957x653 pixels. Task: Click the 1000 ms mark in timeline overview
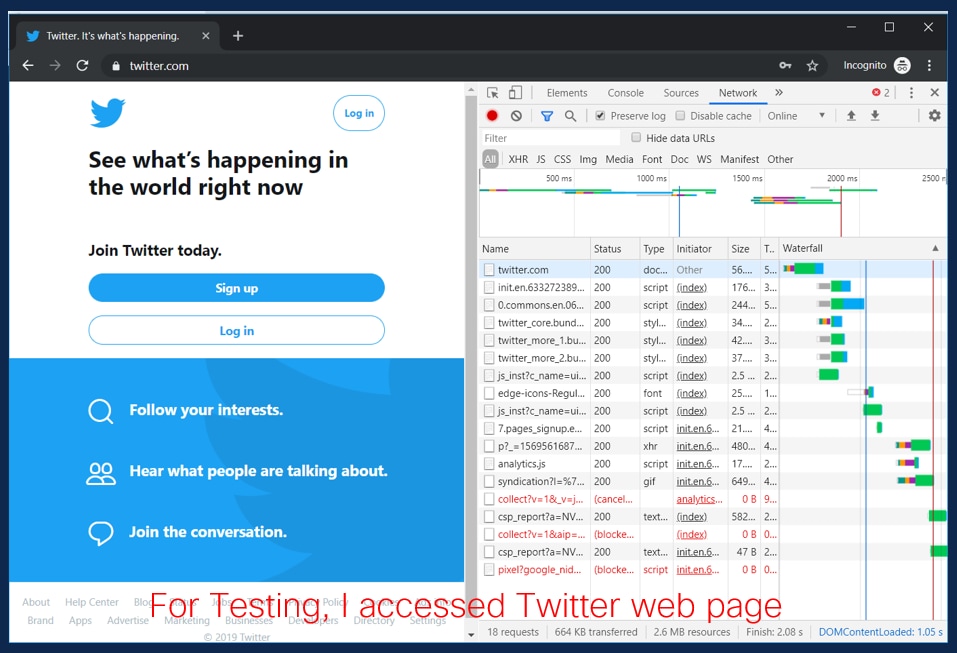pyautogui.click(x=652, y=178)
